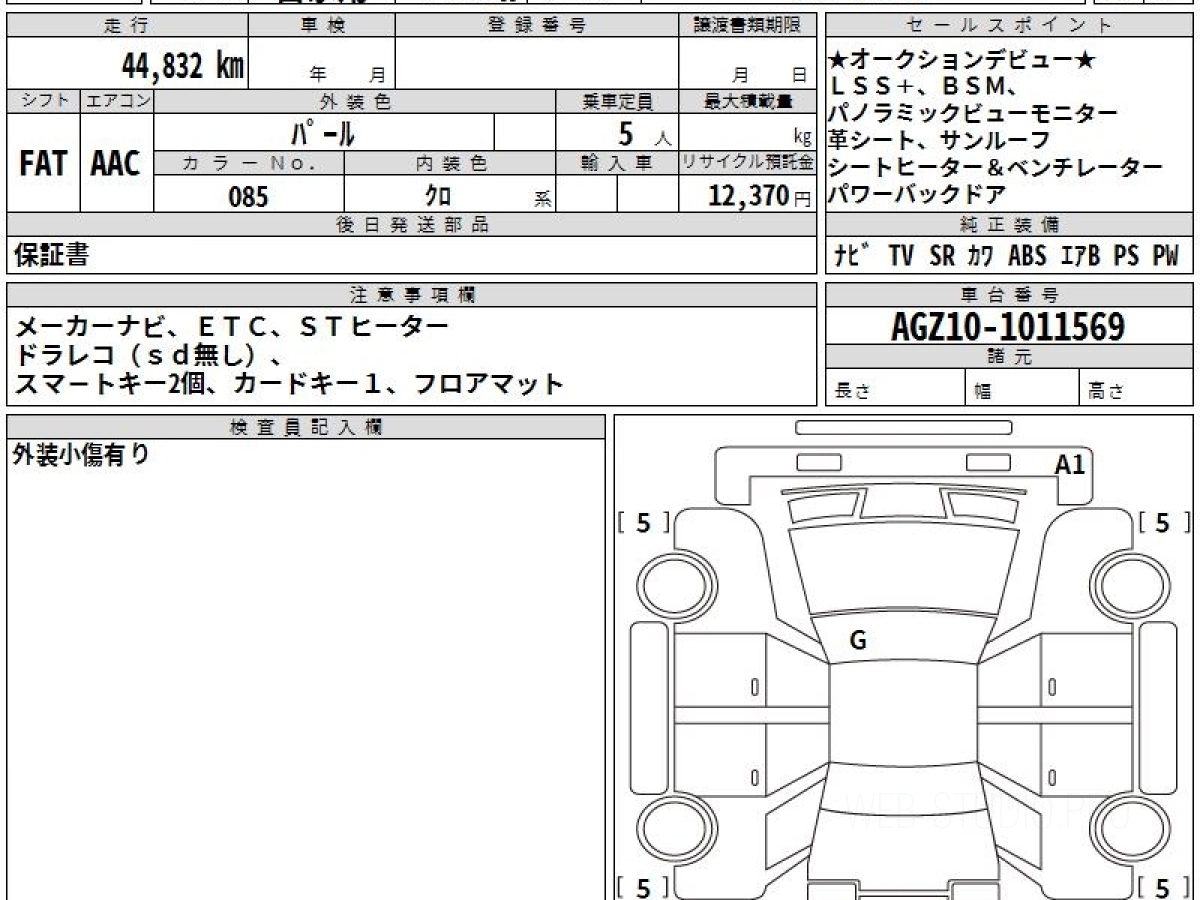This screenshot has width=1200, height=900.
Task: Click the 検査員記入欄 header
Action: click(306, 426)
